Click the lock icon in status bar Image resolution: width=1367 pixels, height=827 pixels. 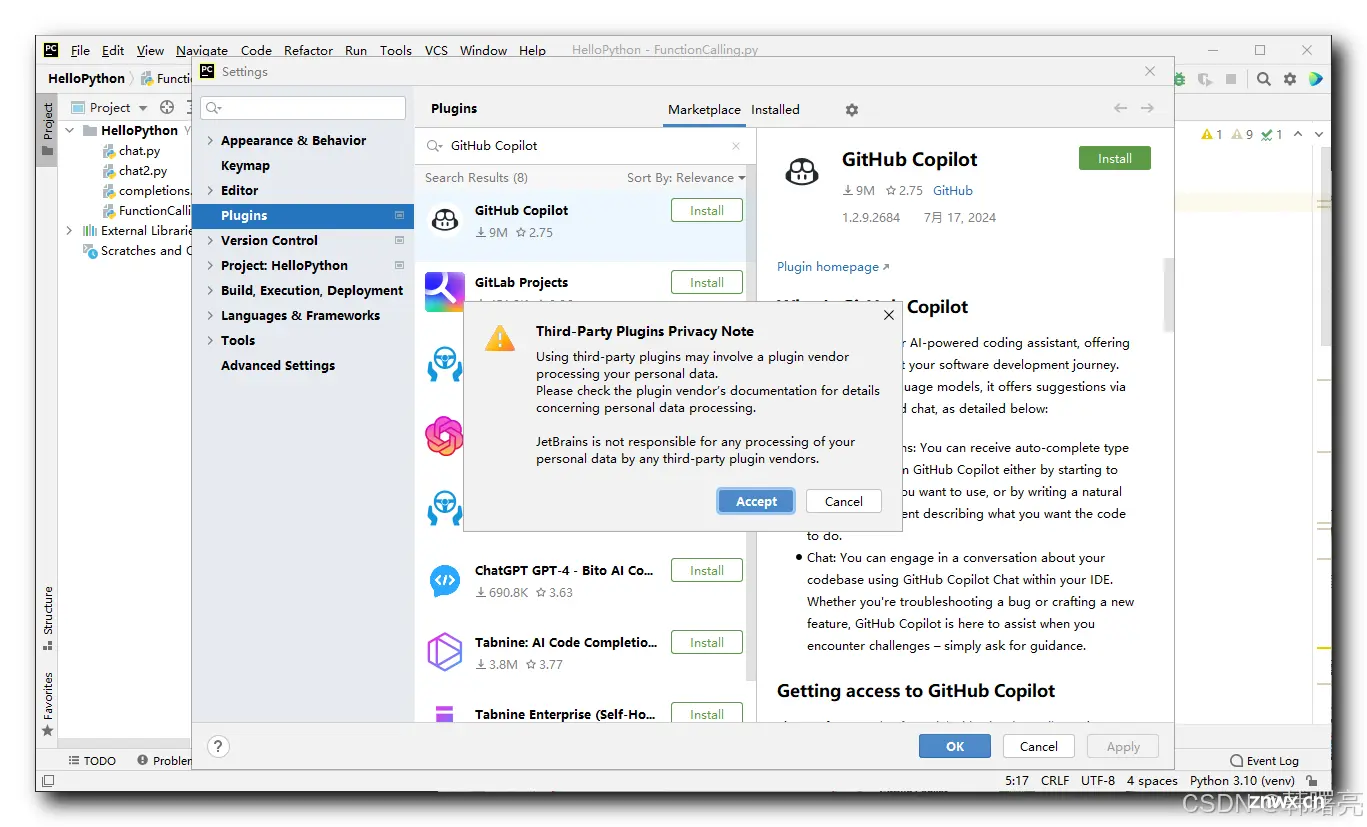[x=1311, y=781]
